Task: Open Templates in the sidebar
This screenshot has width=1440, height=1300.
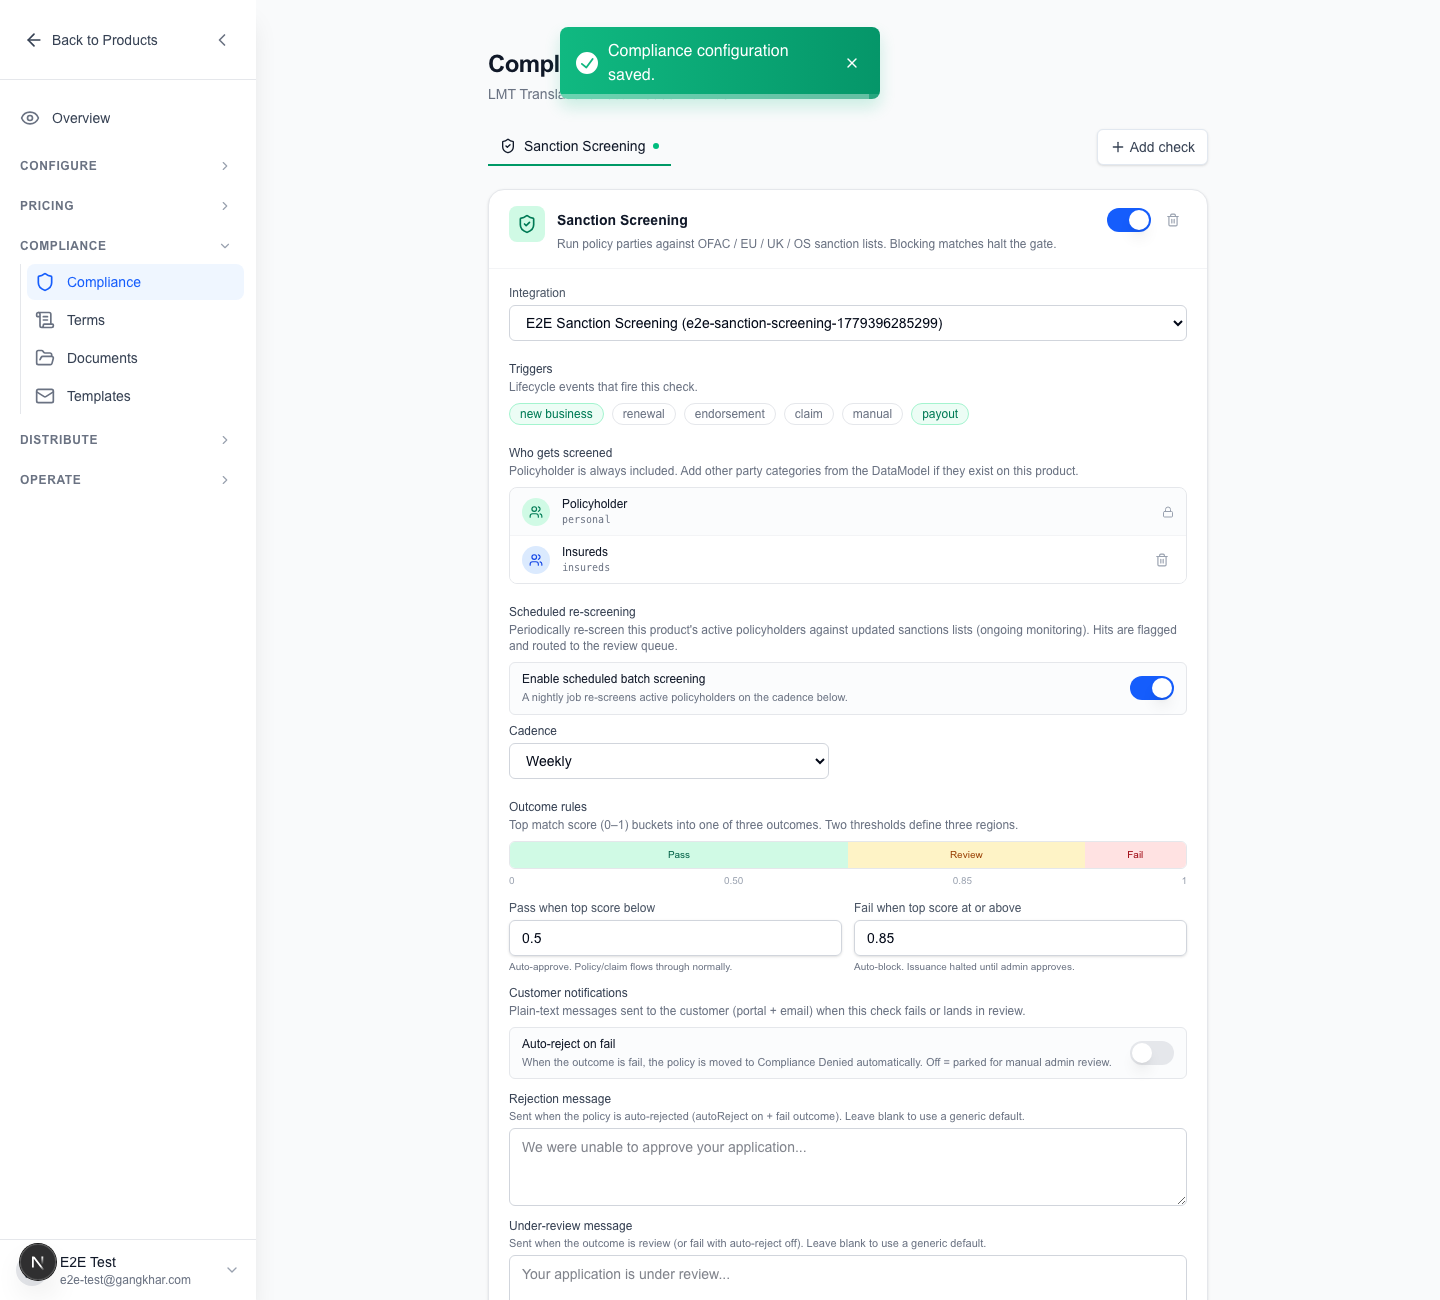Action: coord(135,396)
